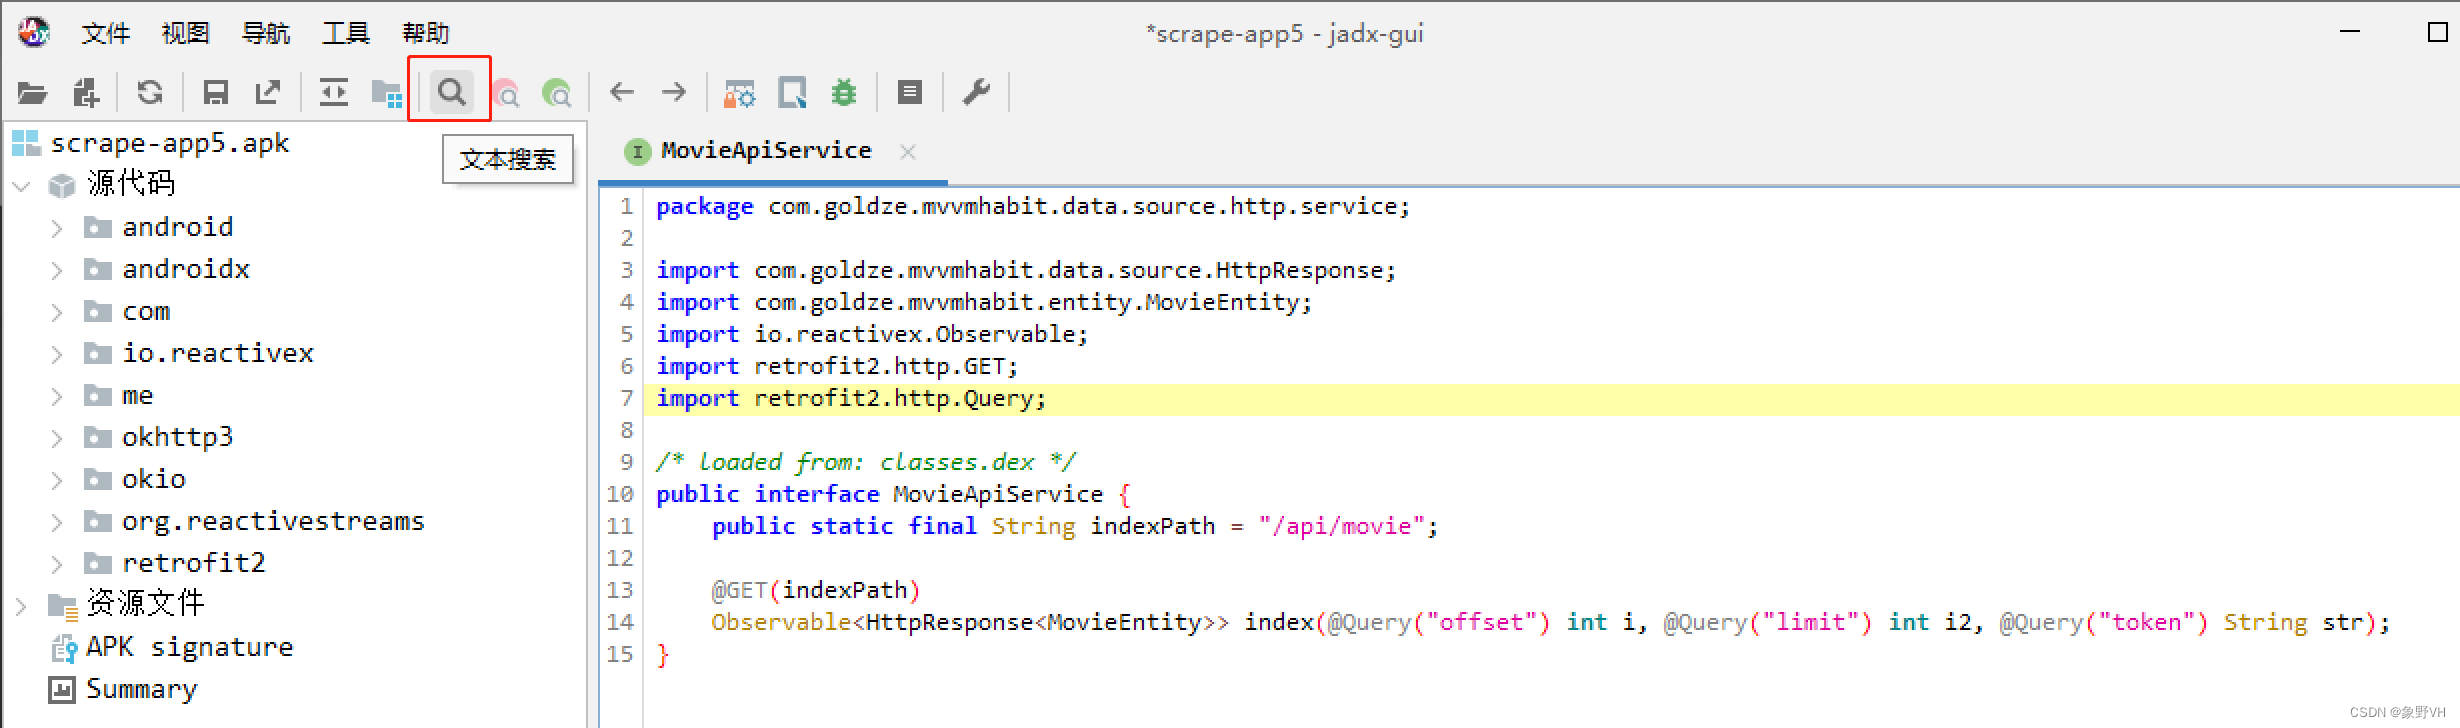Viewport: 2460px width, 728px height.
Task: Navigate forward with the right arrow
Action: [674, 93]
